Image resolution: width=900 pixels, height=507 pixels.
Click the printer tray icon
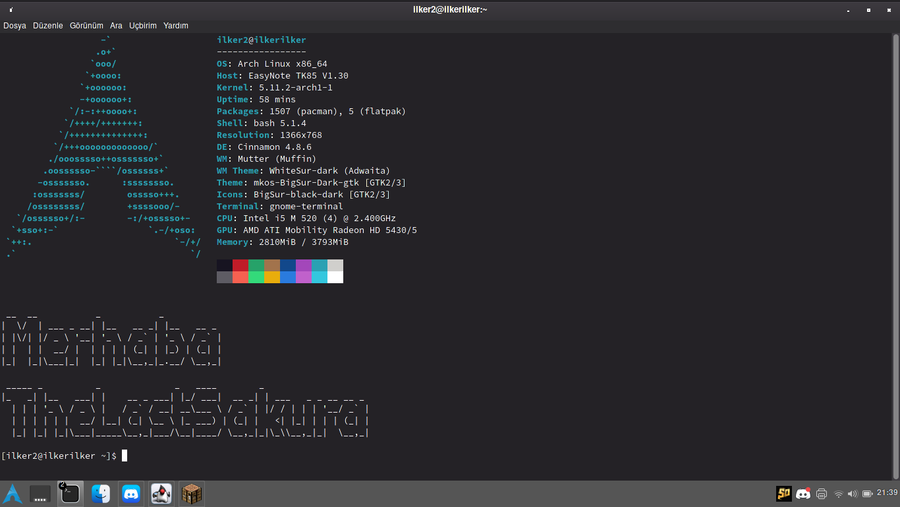pyautogui.click(x=822, y=493)
